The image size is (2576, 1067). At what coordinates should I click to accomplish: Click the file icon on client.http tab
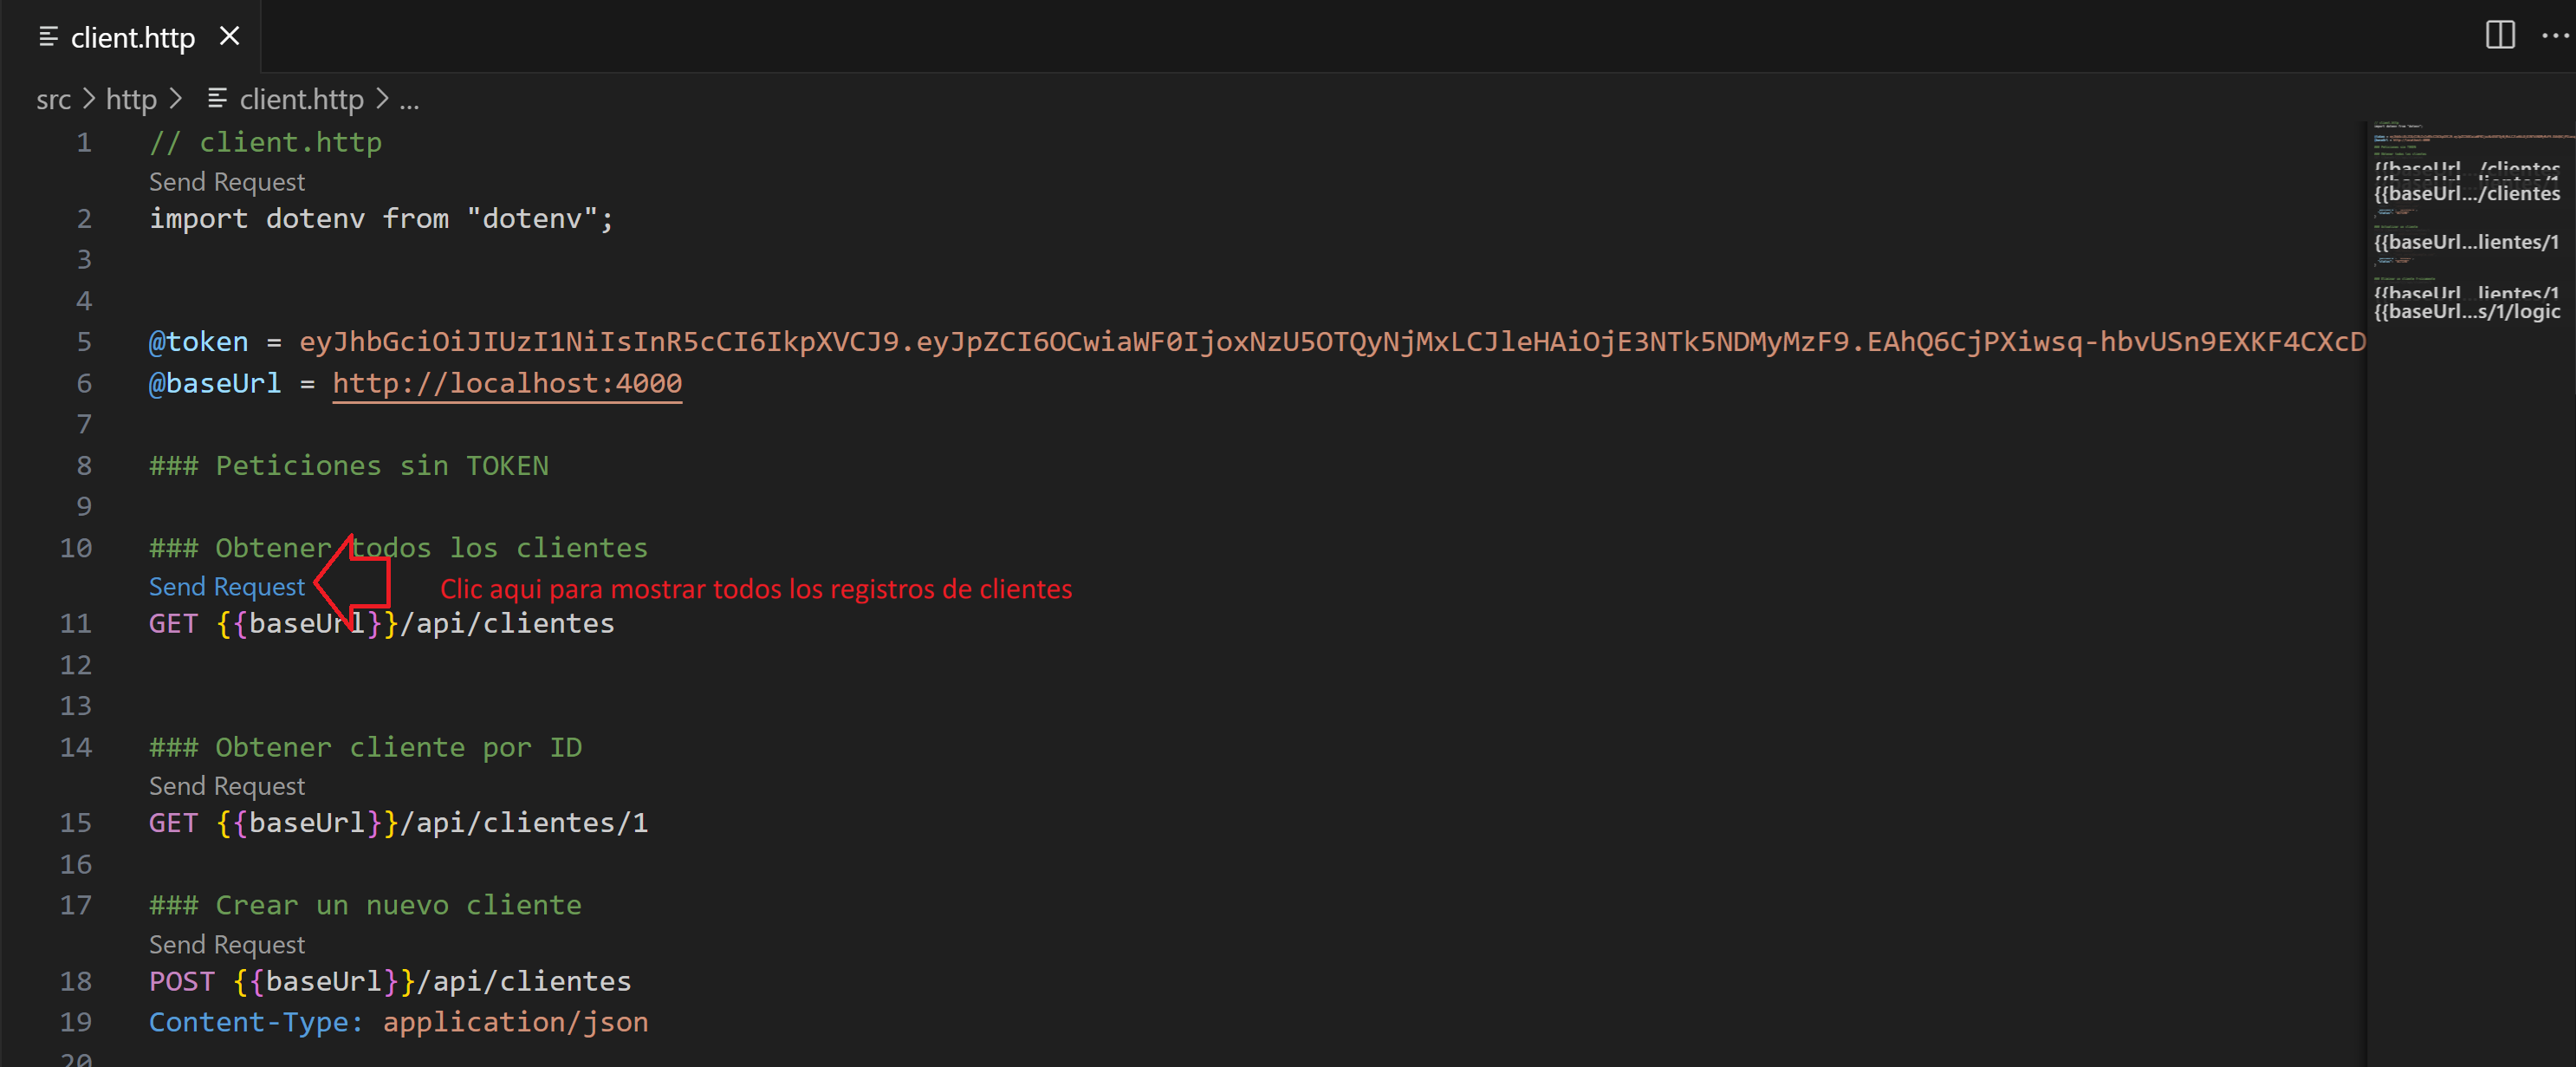[48, 37]
